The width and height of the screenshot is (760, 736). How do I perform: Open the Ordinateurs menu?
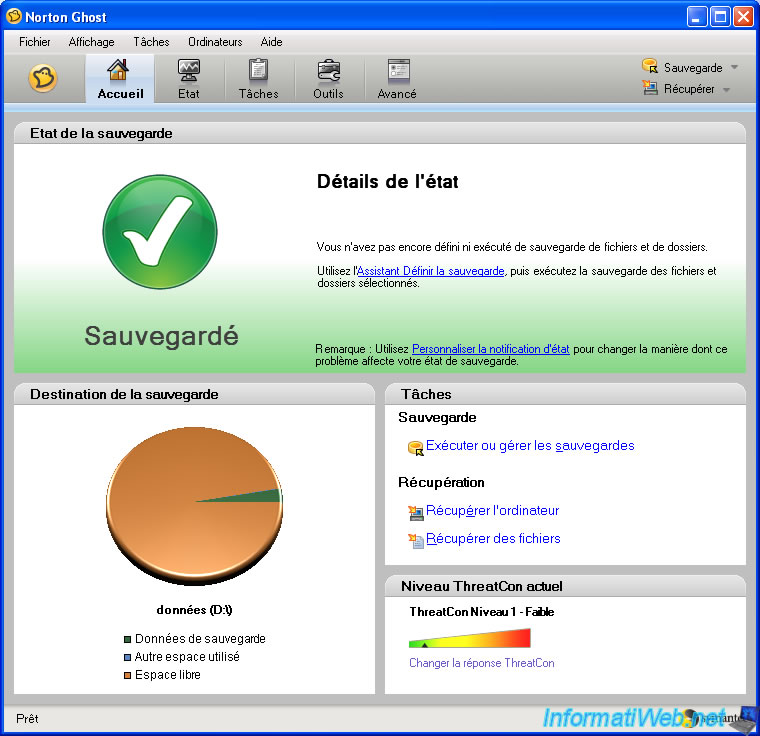(x=215, y=42)
